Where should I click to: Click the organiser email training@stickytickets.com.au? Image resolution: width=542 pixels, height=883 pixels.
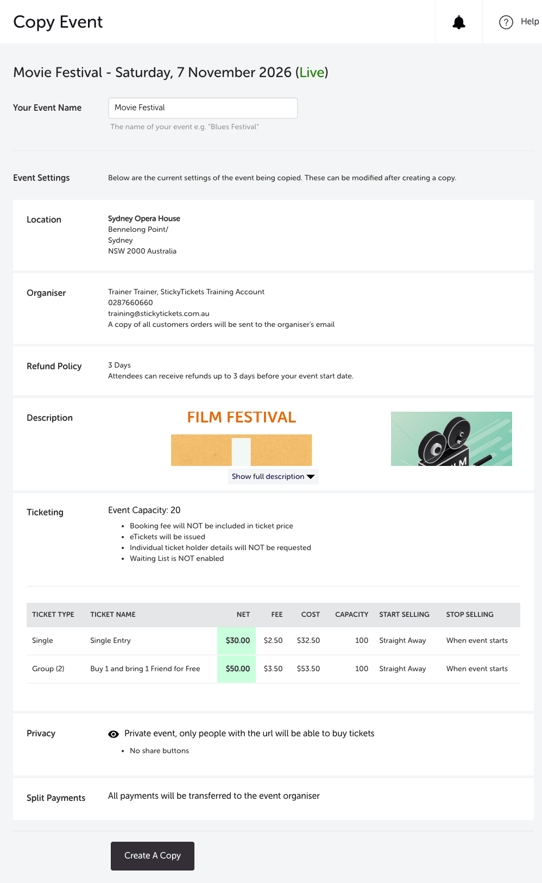tap(158, 313)
